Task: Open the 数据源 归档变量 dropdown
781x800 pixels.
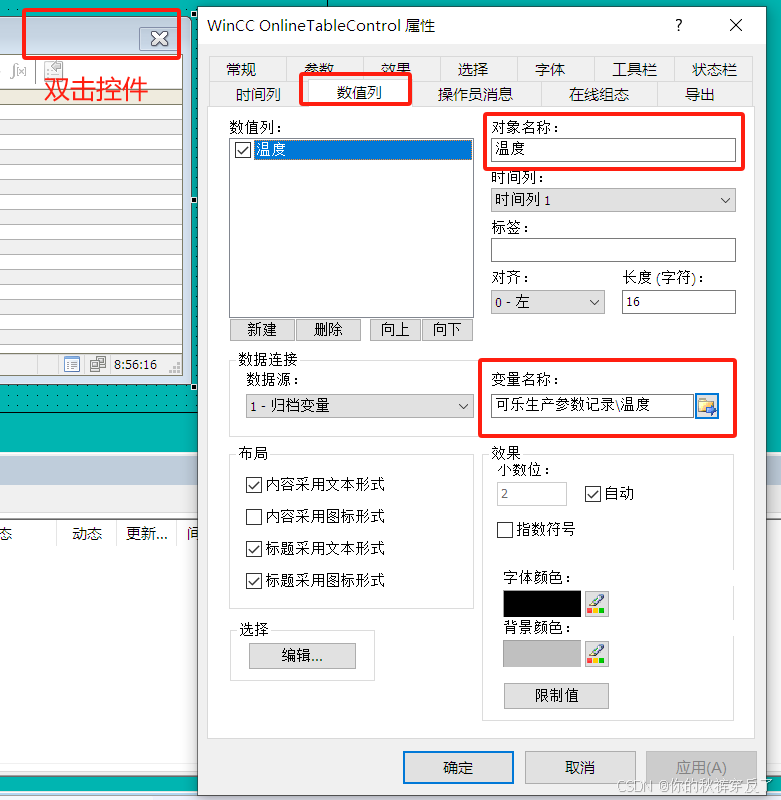Action: coord(359,406)
